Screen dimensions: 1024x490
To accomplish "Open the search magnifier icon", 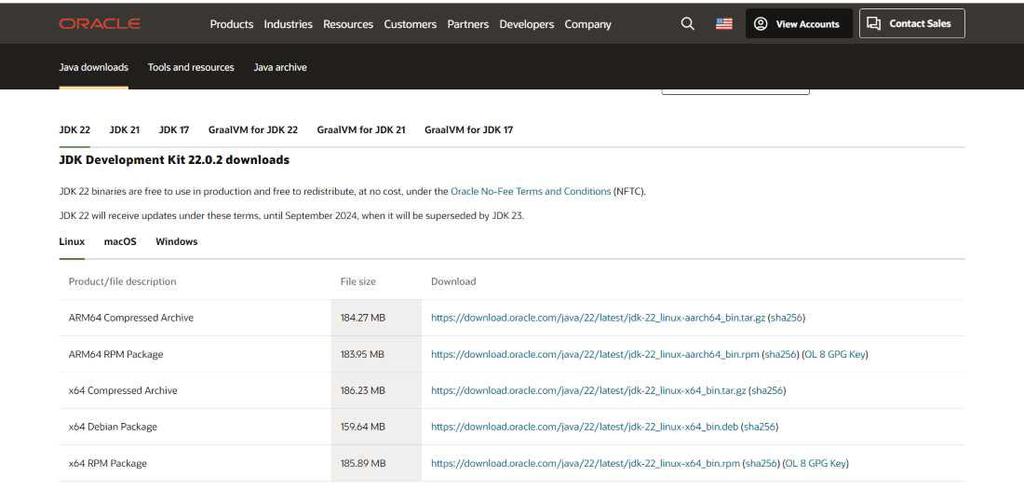I will point(687,24).
